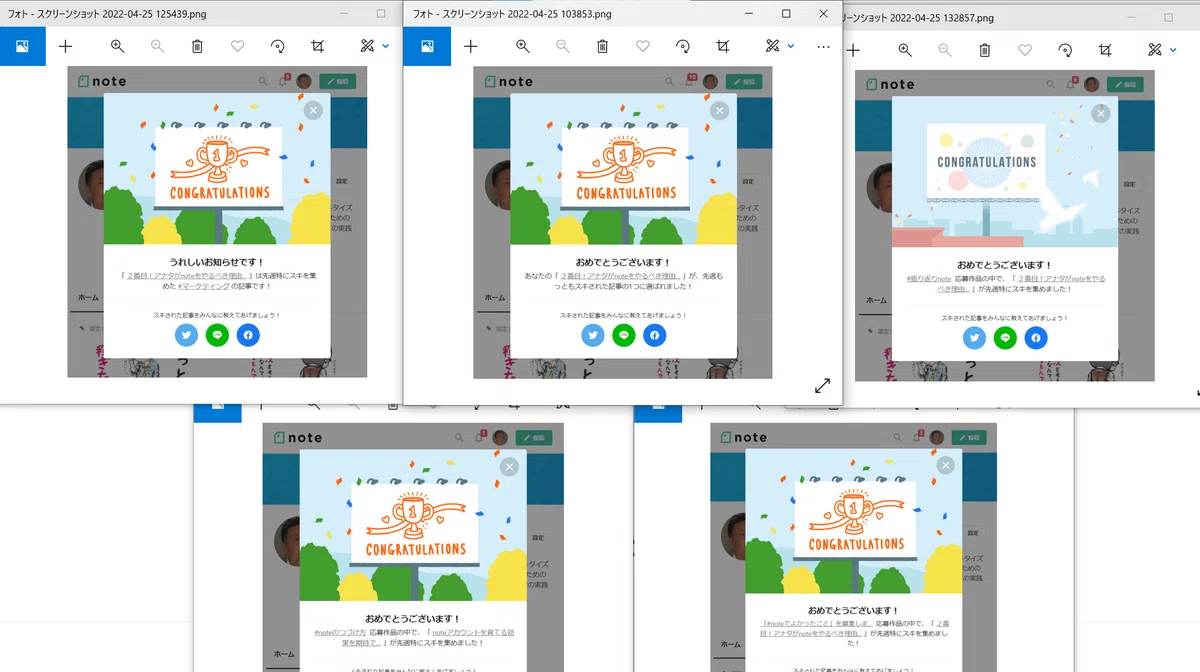Share to LINE in the 103853.png popup
The width and height of the screenshot is (1200, 672).
624,335
